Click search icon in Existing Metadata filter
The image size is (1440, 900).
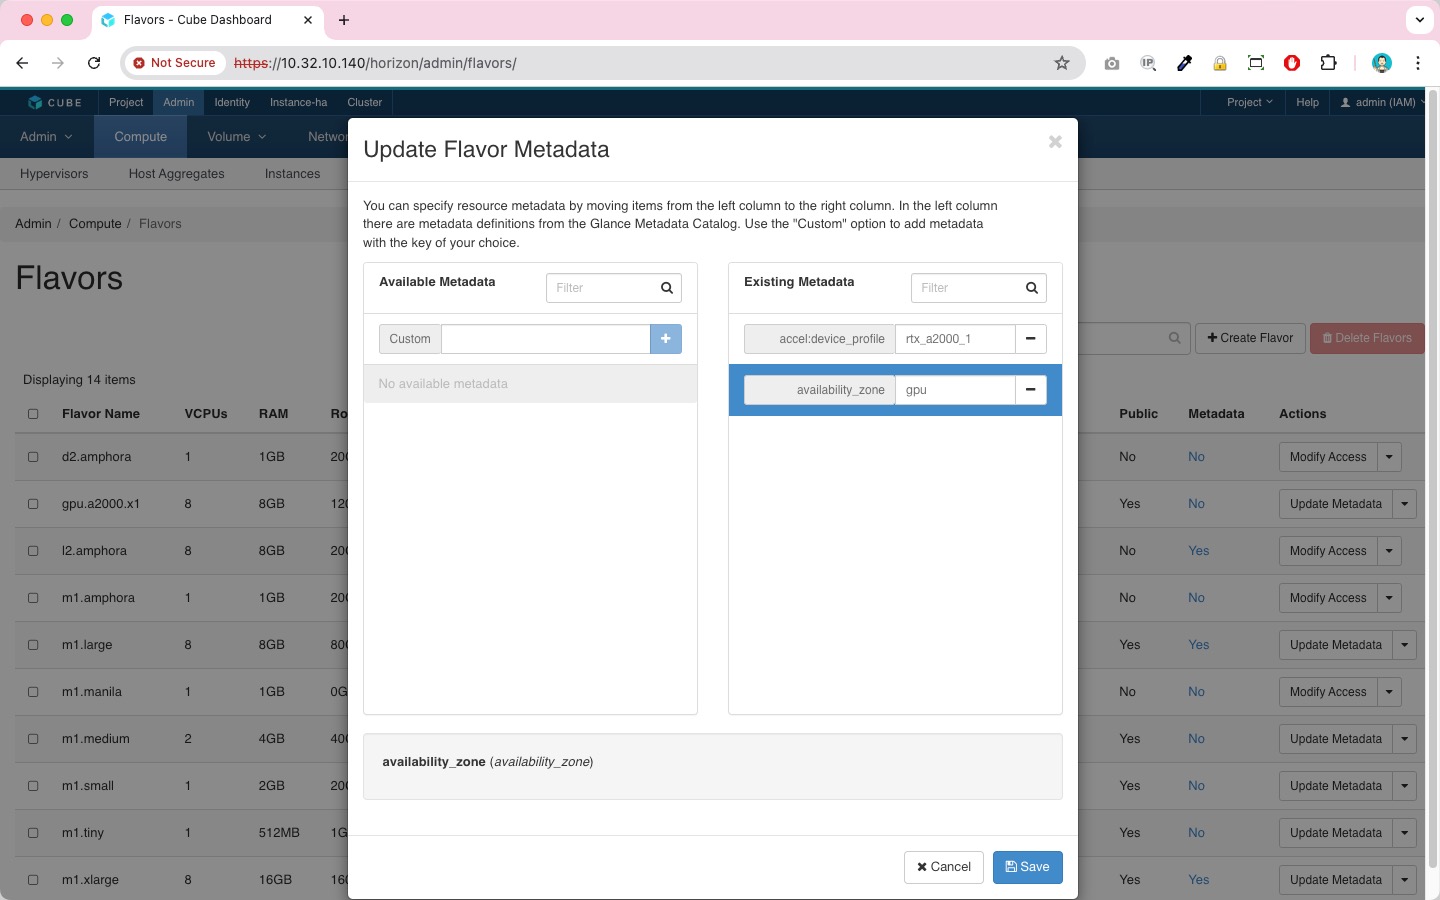tap(1032, 288)
